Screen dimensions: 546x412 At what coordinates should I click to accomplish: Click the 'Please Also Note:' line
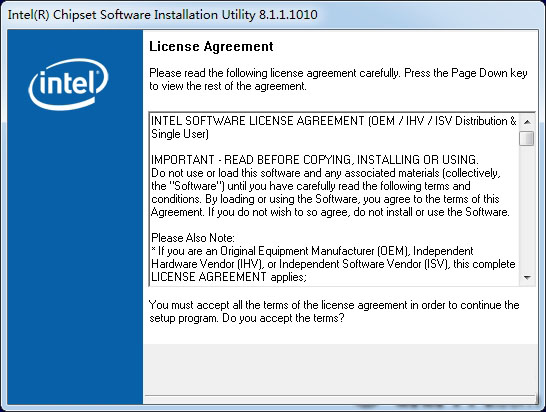(x=193, y=238)
